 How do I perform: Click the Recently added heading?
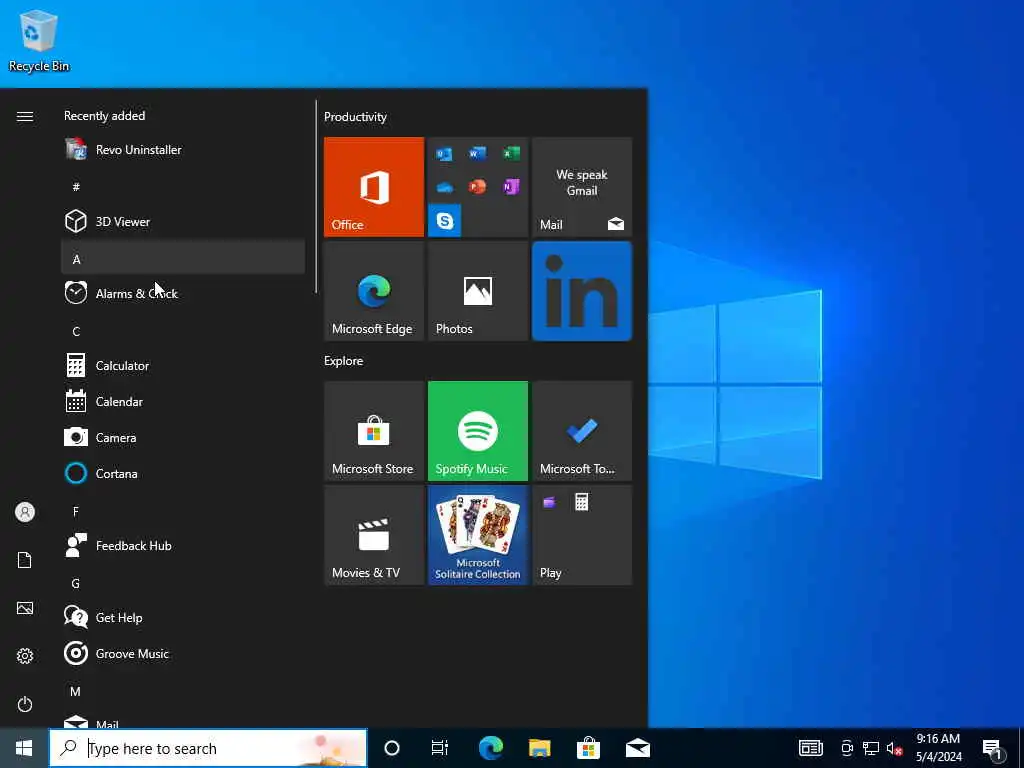pos(104,116)
